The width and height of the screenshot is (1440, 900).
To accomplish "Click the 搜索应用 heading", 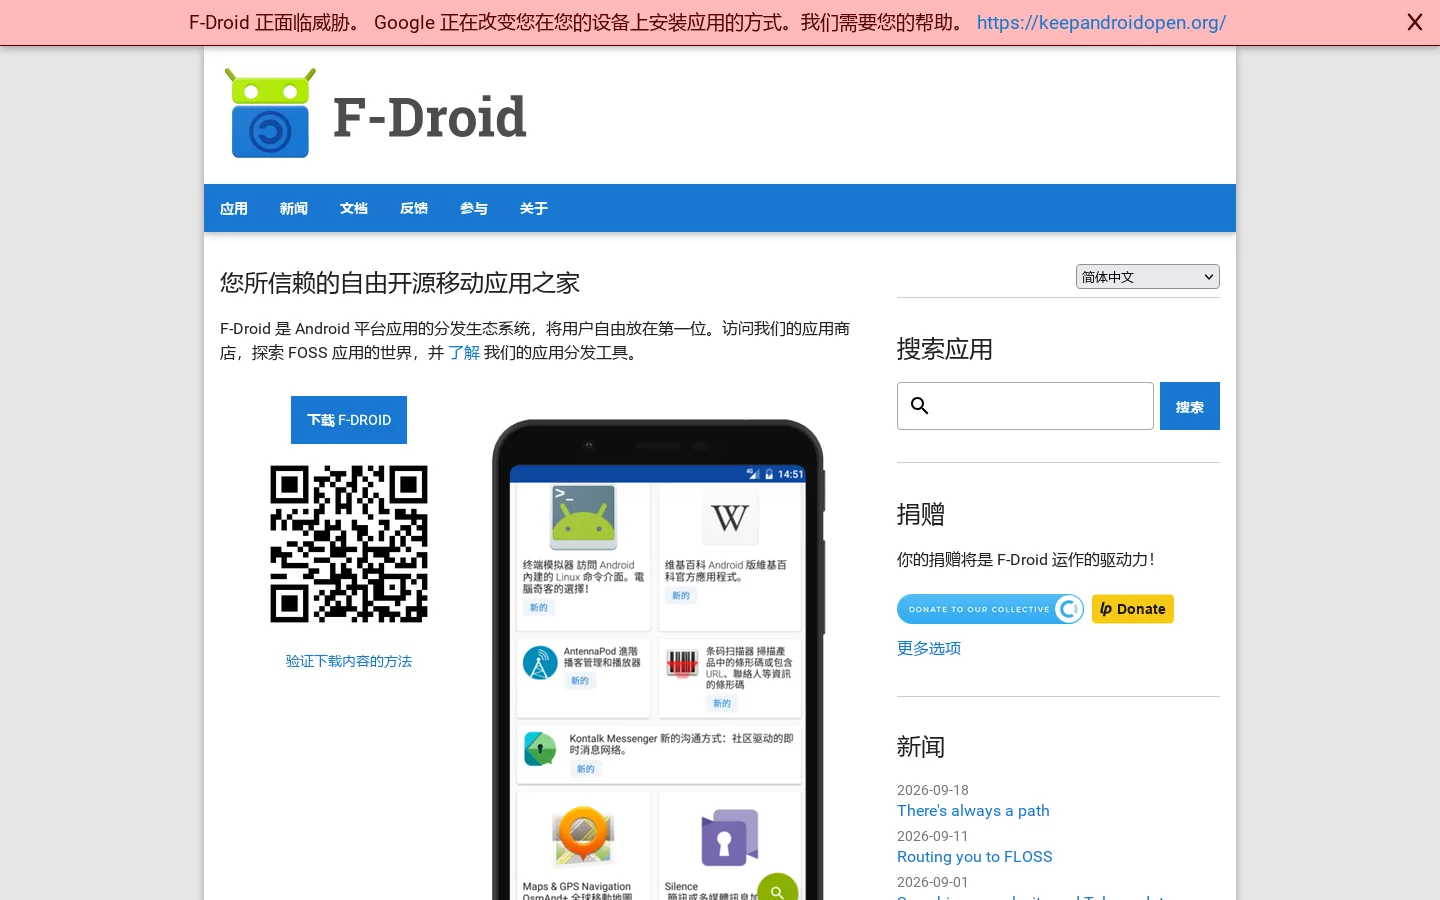I will point(945,349).
